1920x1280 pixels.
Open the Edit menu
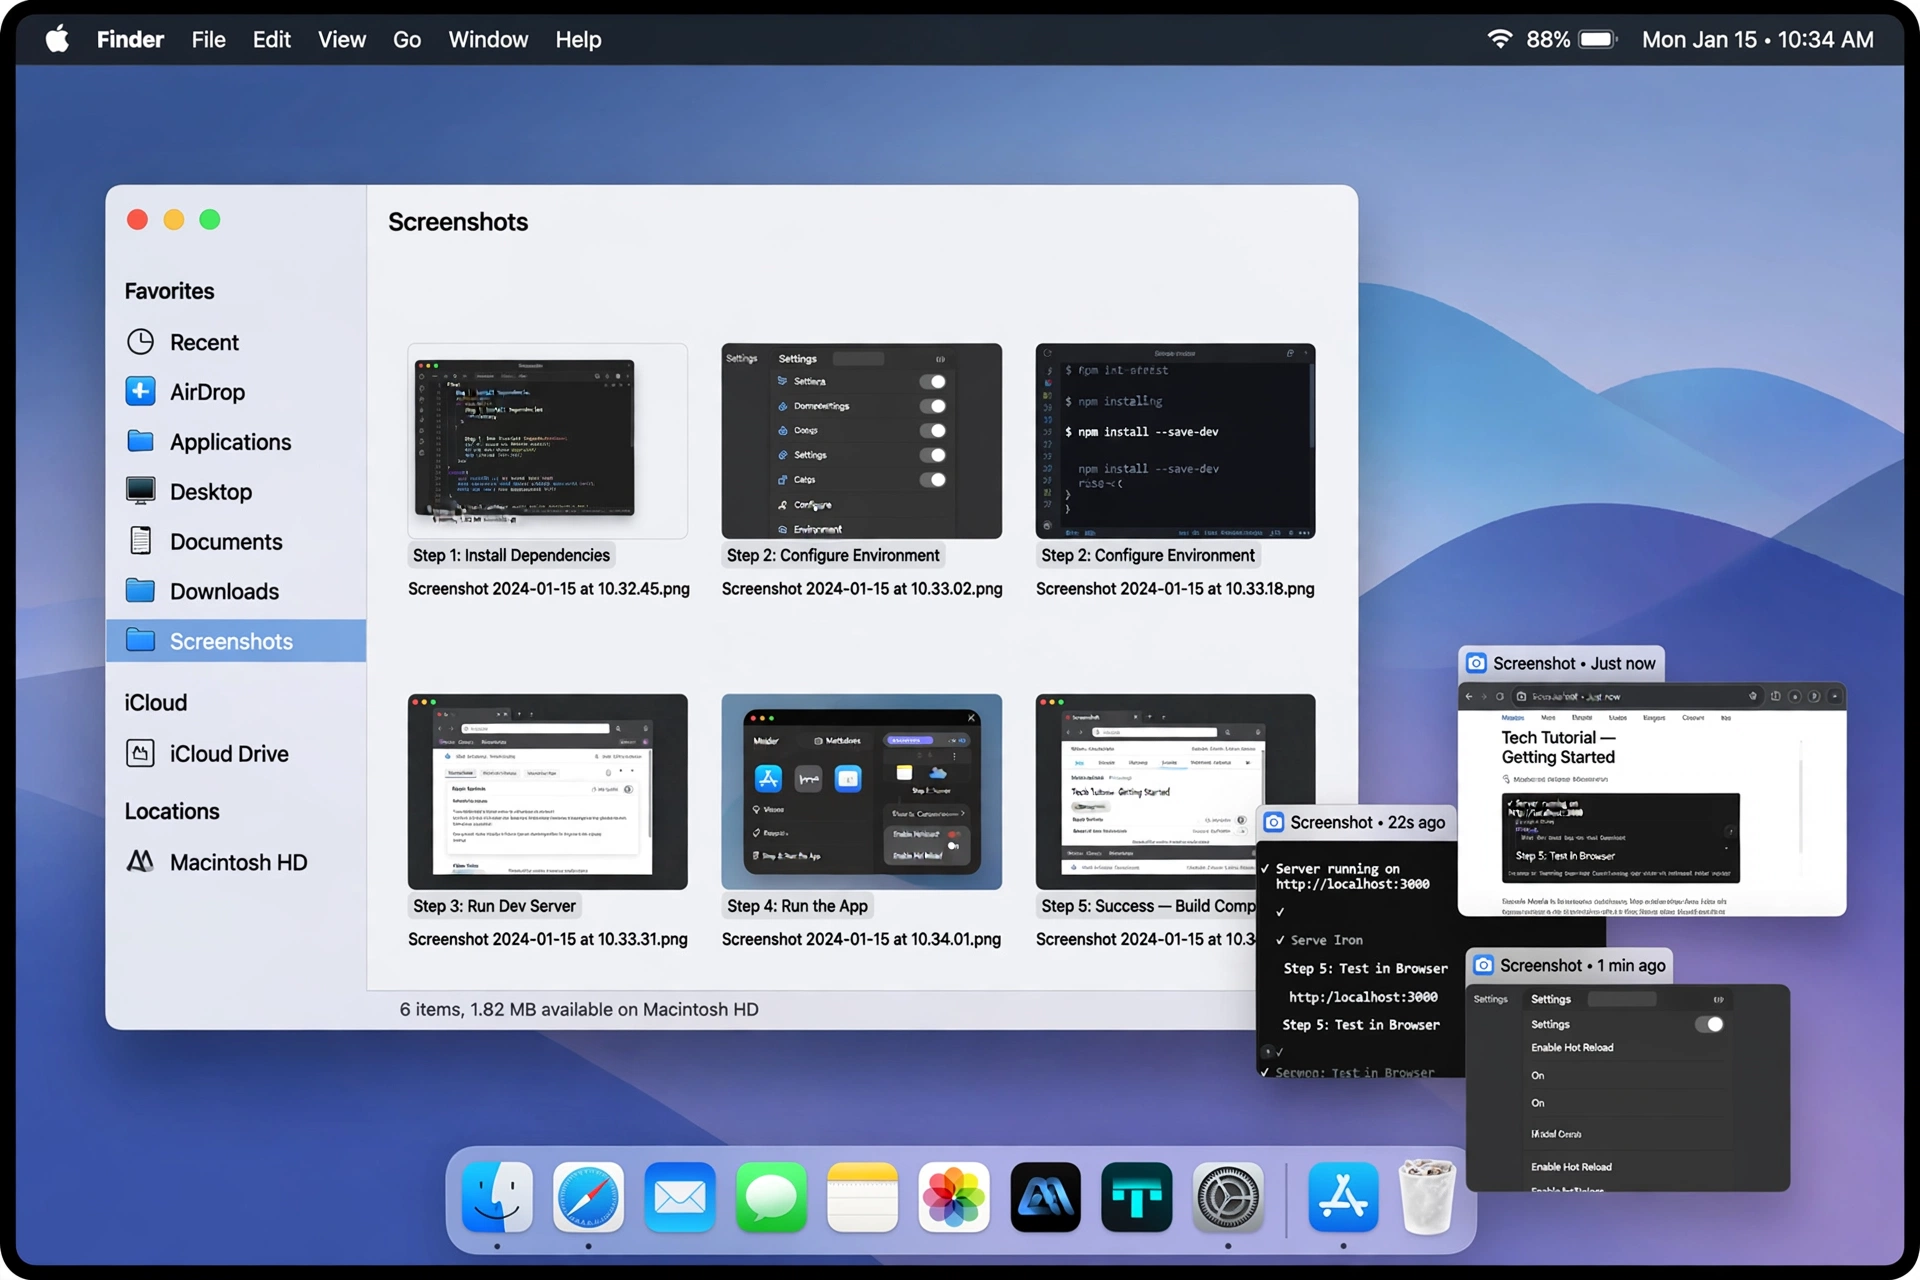click(x=271, y=40)
